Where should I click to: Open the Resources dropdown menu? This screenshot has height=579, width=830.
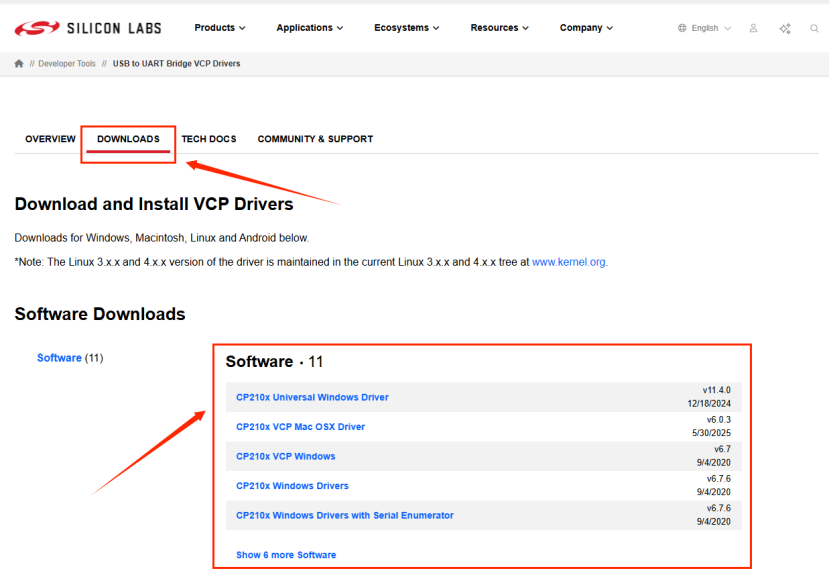pyautogui.click(x=500, y=28)
